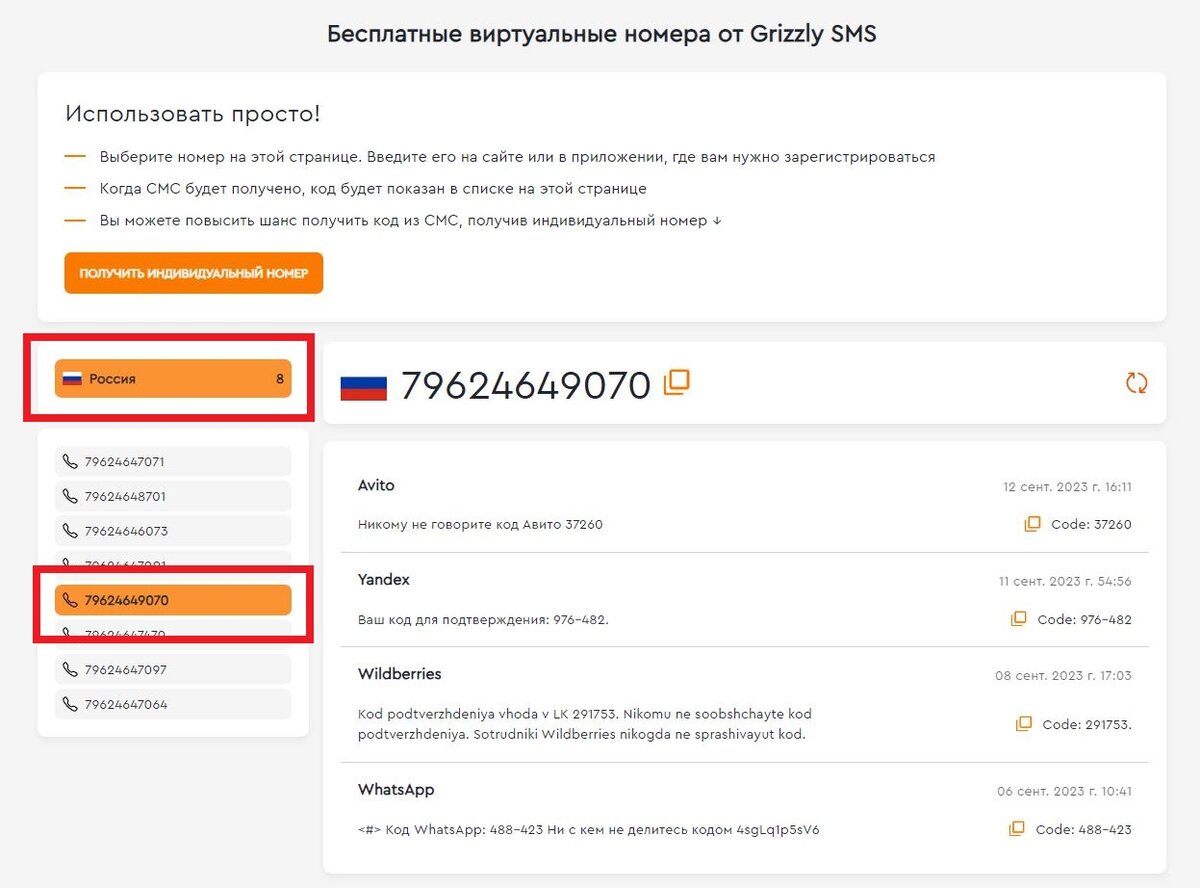
Task: Click the large number 79624649070 heading
Action: pyautogui.click(x=526, y=385)
